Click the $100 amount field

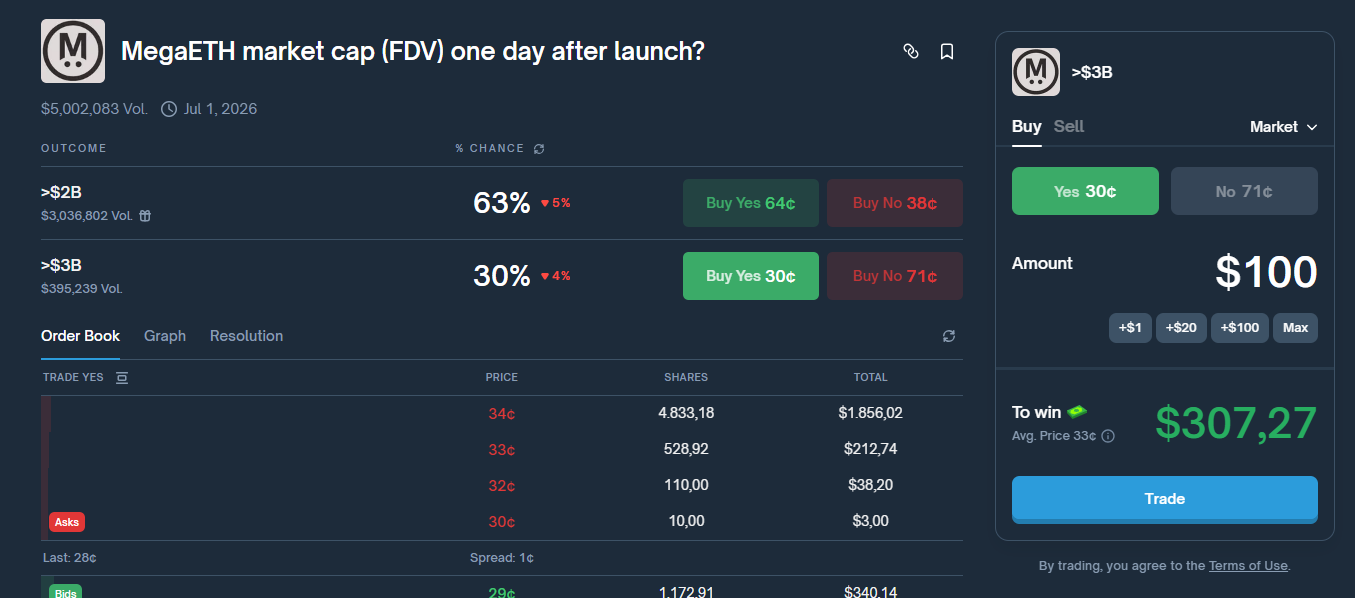(x=1266, y=272)
